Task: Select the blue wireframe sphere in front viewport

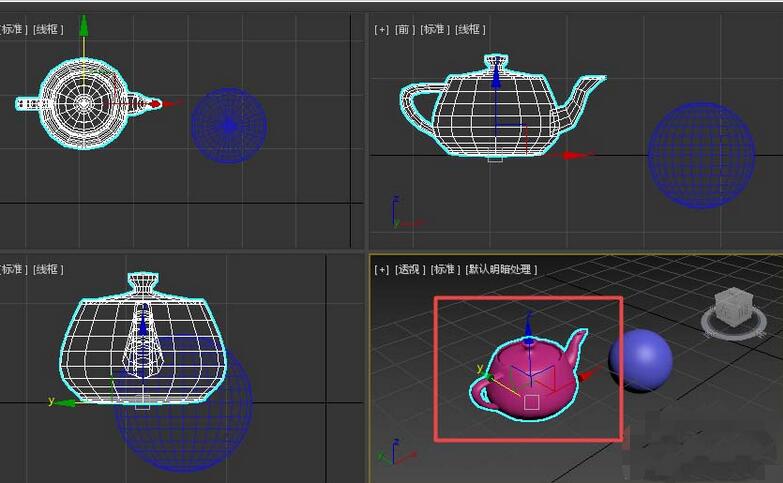Action: pos(701,155)
